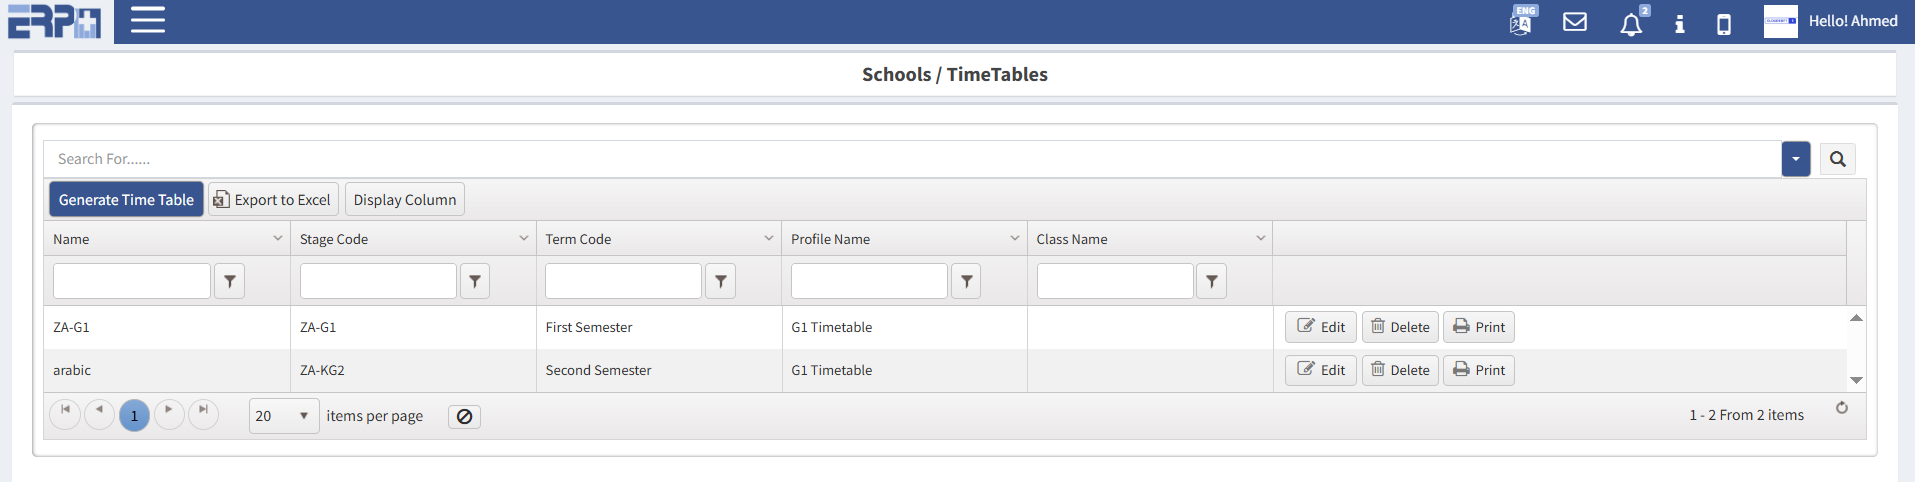Open the notifications bell icon

pos(1631,24)
